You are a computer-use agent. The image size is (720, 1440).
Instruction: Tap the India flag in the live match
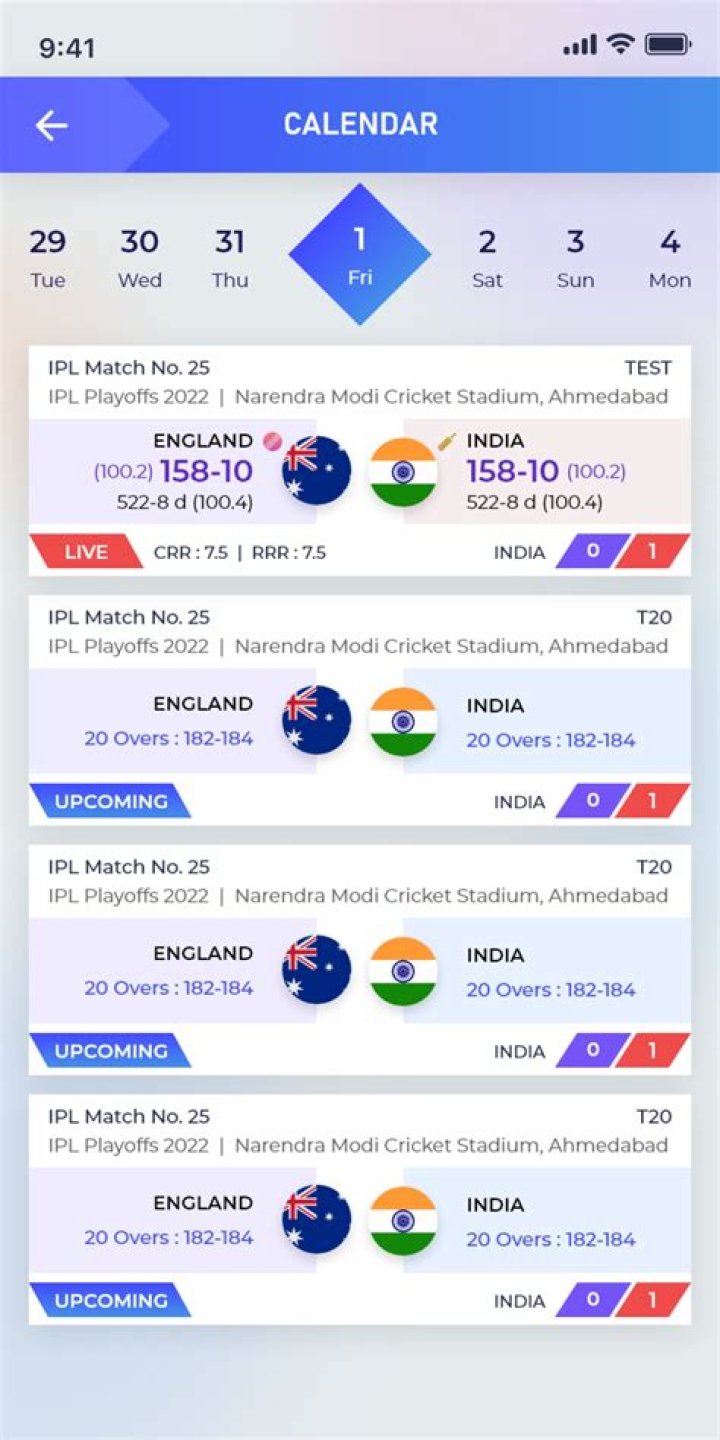click(403, 472)
